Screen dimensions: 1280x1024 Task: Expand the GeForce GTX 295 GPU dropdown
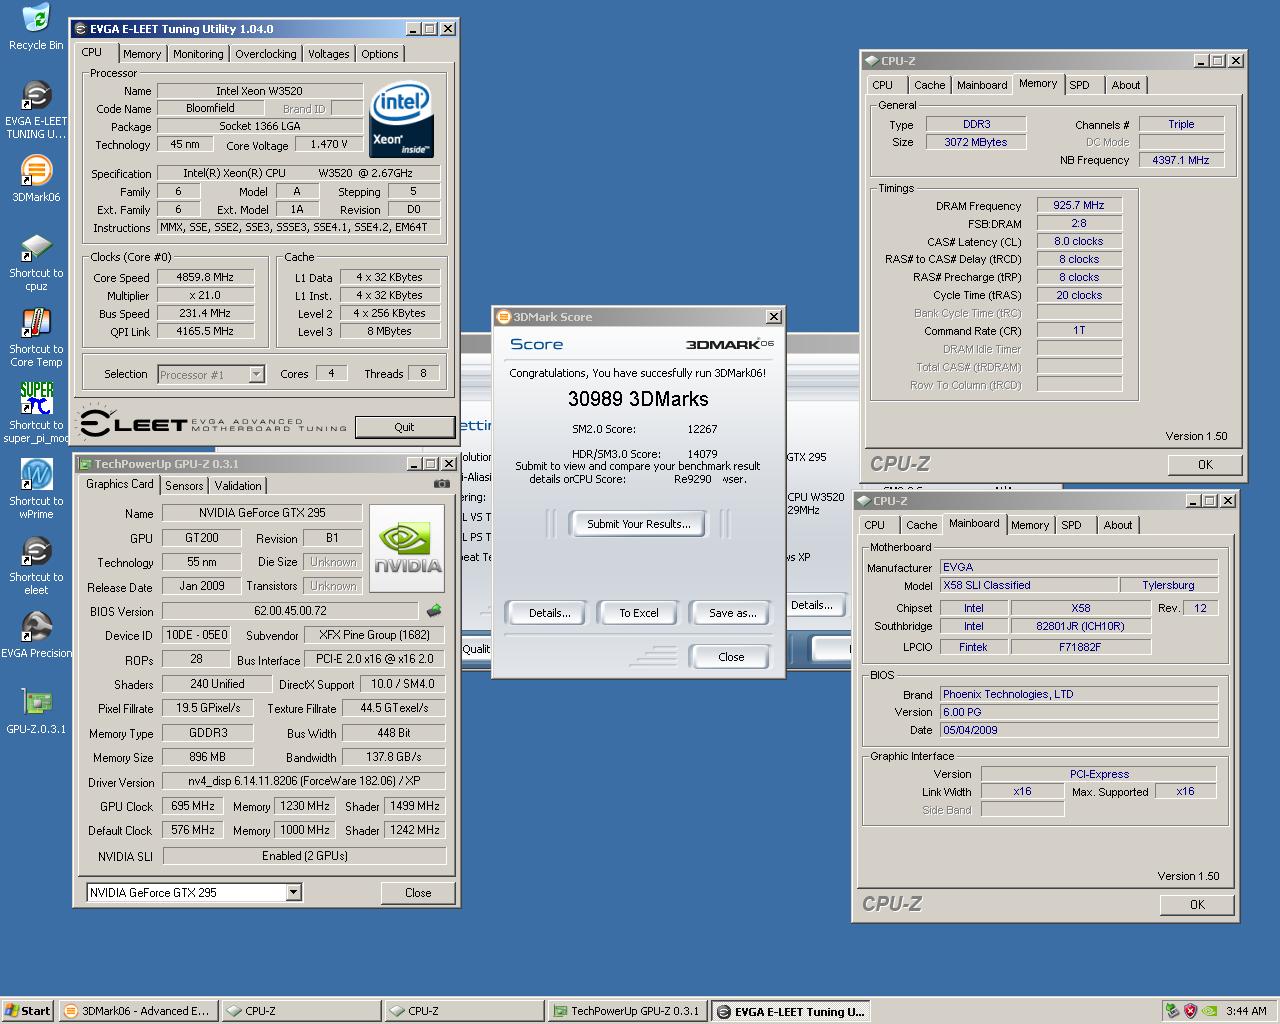click(294, 892)
